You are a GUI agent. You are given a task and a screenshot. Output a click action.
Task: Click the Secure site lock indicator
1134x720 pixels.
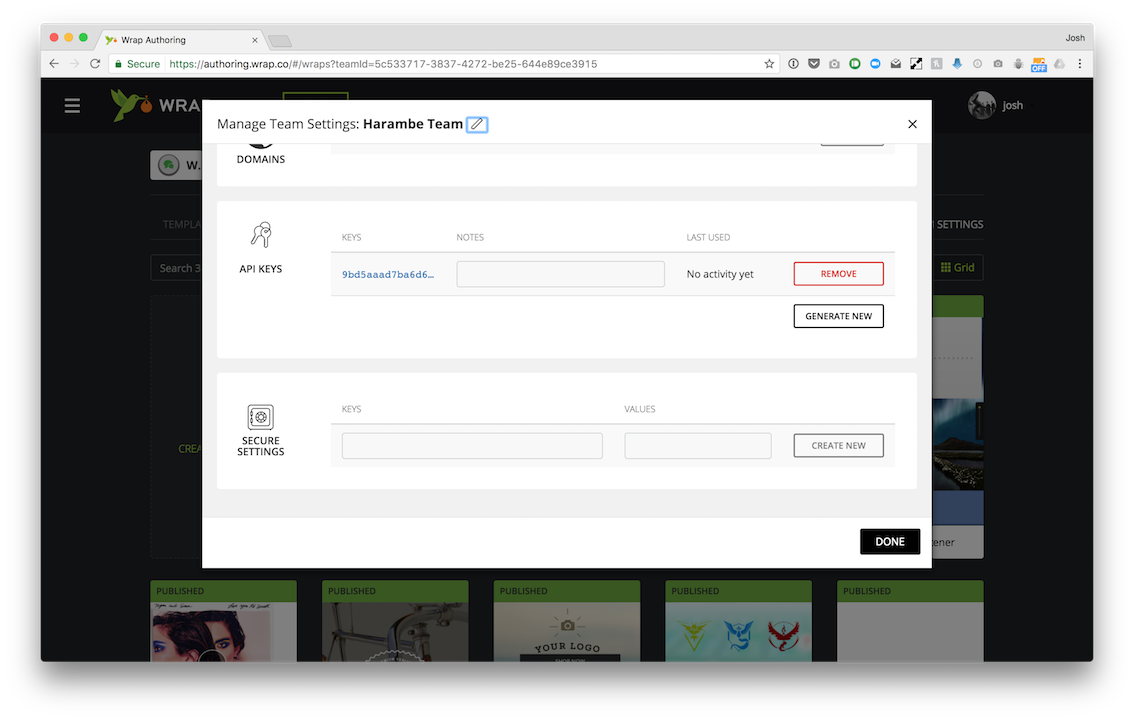(x=137, y=64)
